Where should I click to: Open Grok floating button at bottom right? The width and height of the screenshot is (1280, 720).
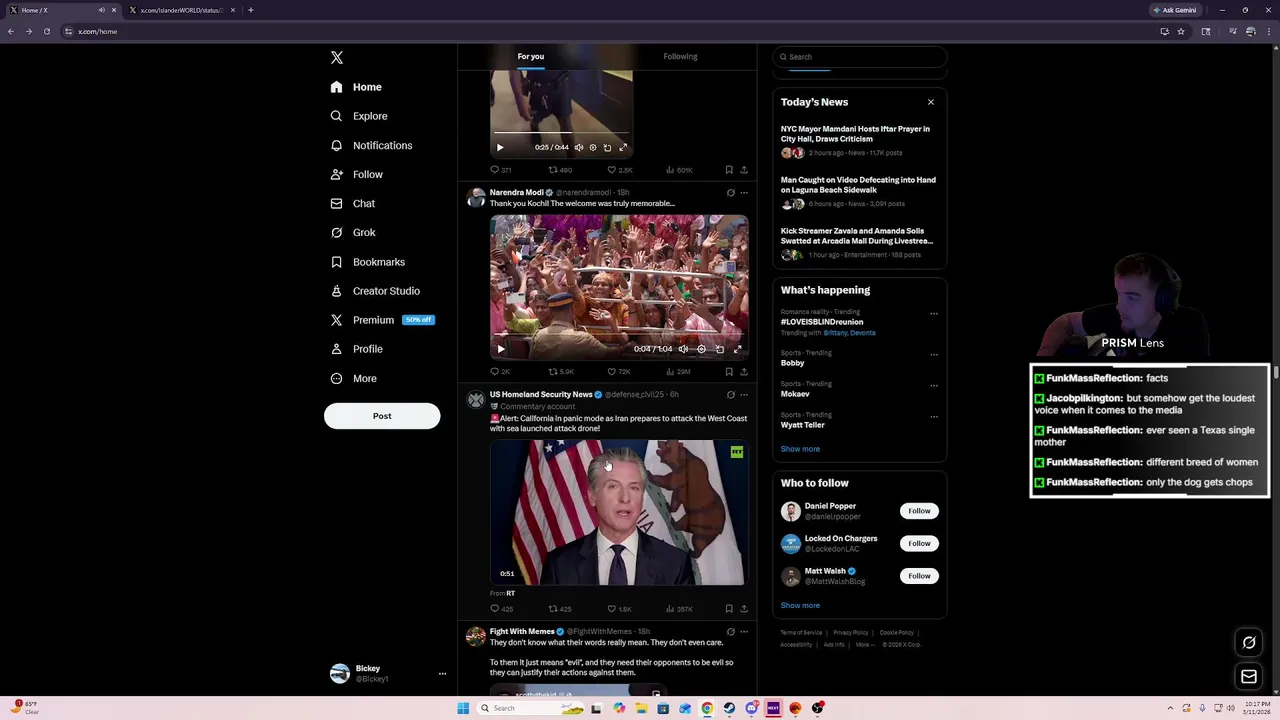(x=1249, y=643)
